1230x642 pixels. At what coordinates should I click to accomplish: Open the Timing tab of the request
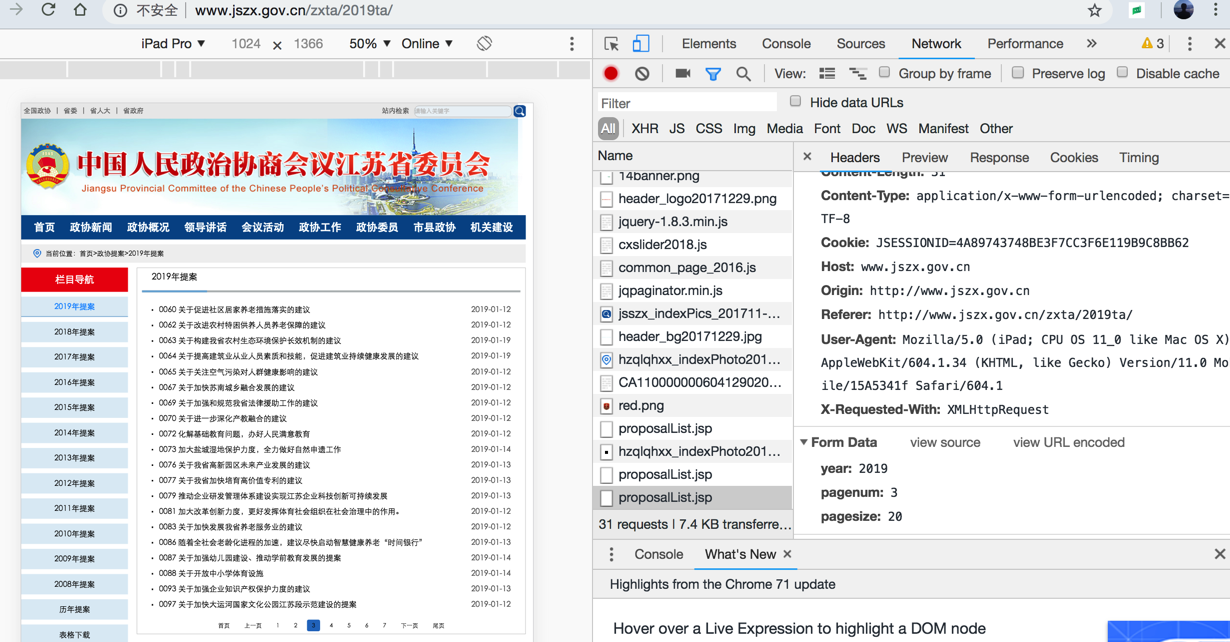coord(1139,158)
